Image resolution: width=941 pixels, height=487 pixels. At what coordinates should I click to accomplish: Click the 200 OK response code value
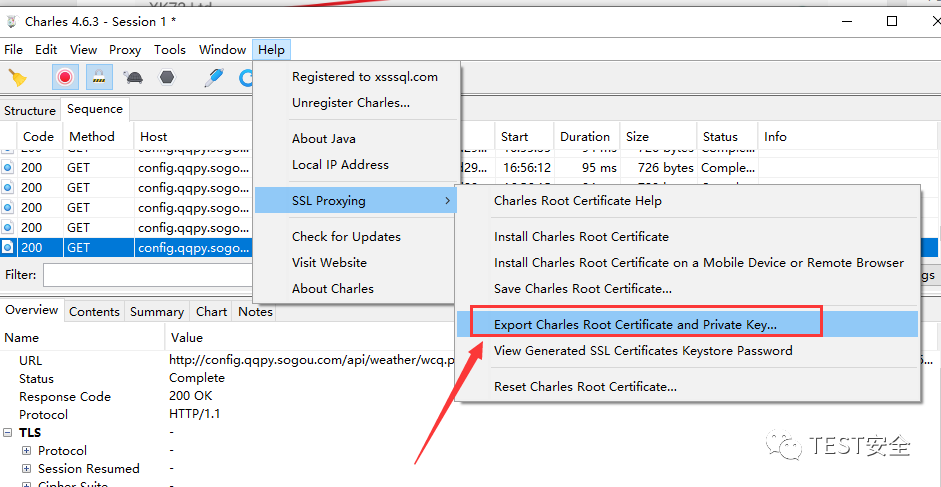pyautogui.click(x=191, y=396)
